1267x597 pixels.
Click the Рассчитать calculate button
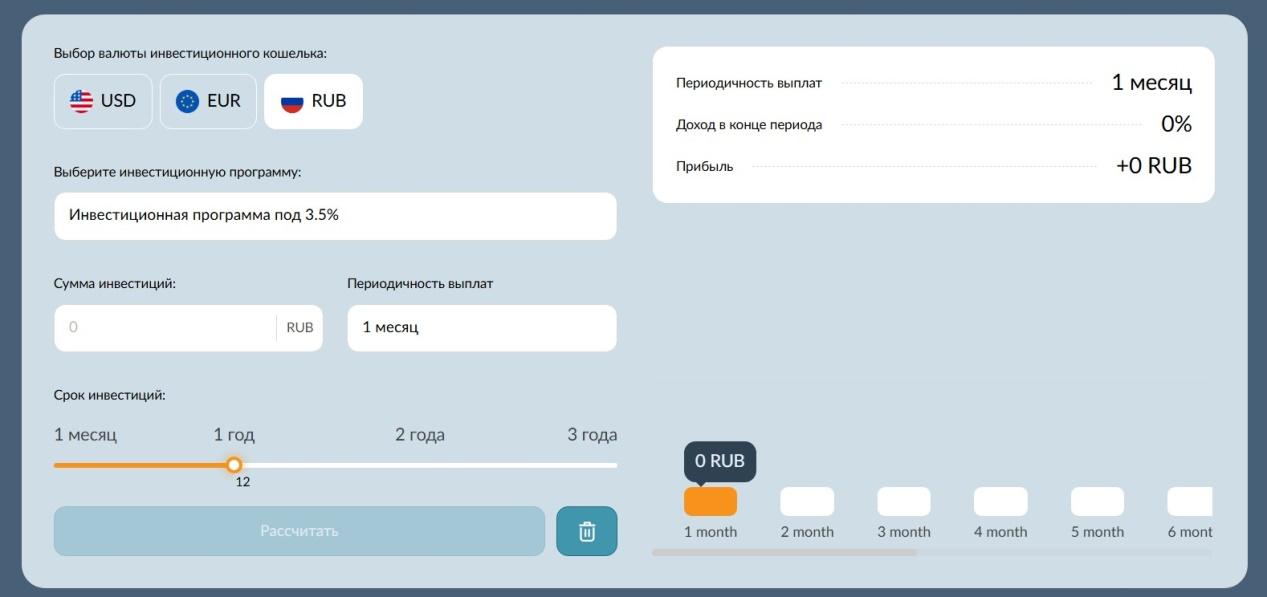(x=299, y=531)
